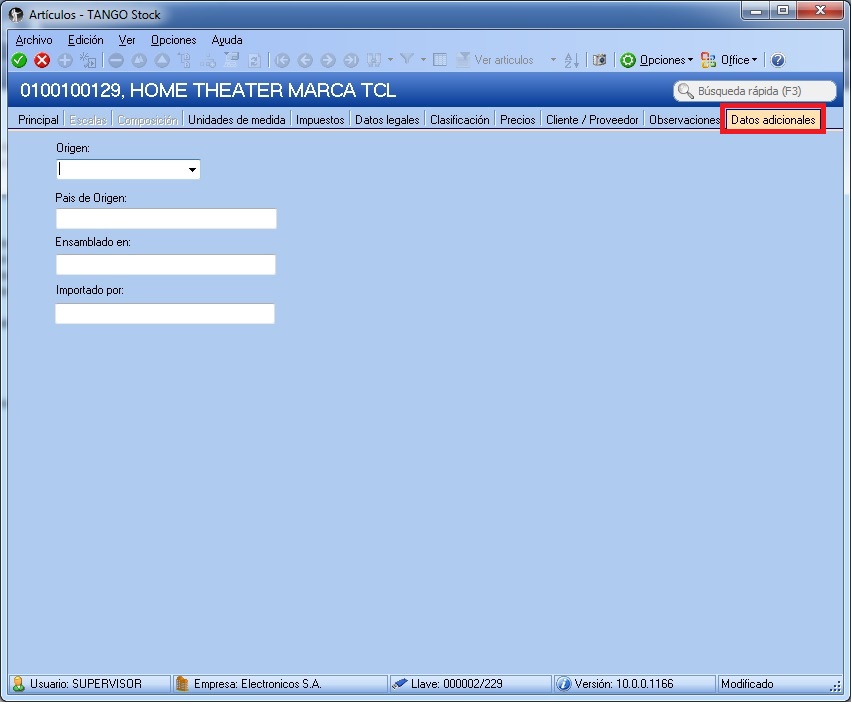Screen dimensions: 852x704
Task: Open the Archivo menu
Action: coord(34,40)
